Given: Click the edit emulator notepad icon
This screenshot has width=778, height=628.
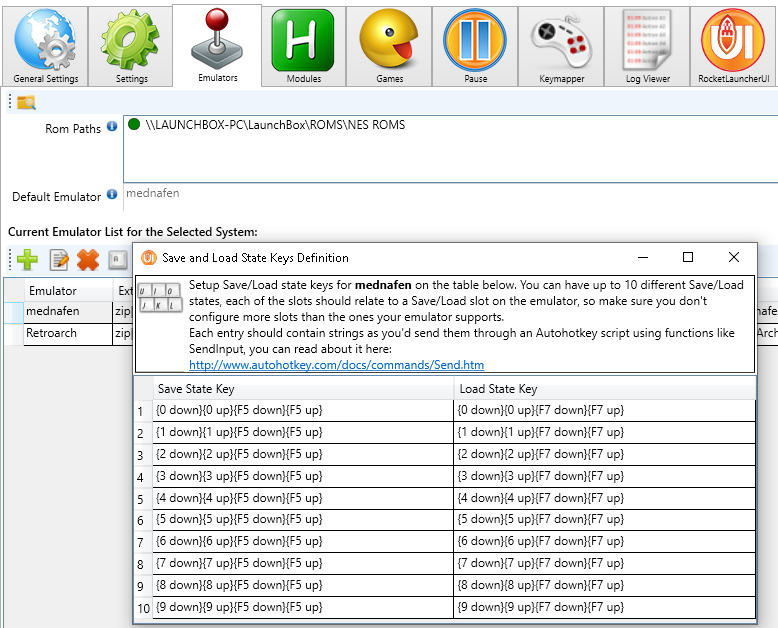Looking at the screenshot, I should point(59,260).
